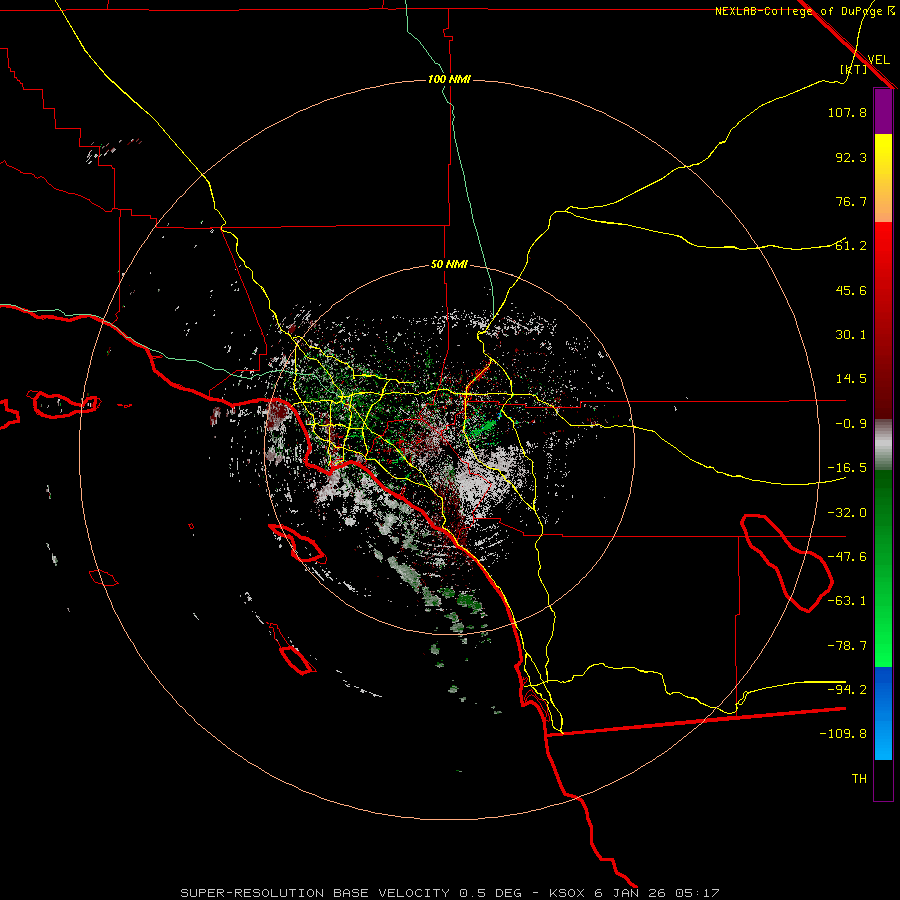Image resolution: width=900 pixels, height=900 pixels.
Task: Click the TH legend label
Action: 859,779
